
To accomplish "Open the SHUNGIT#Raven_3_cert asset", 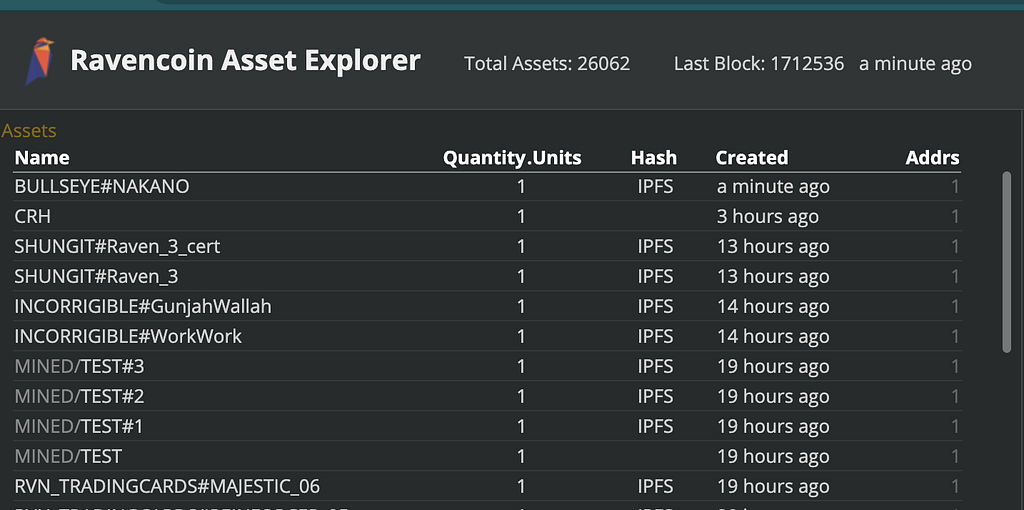I will [118, 247].
